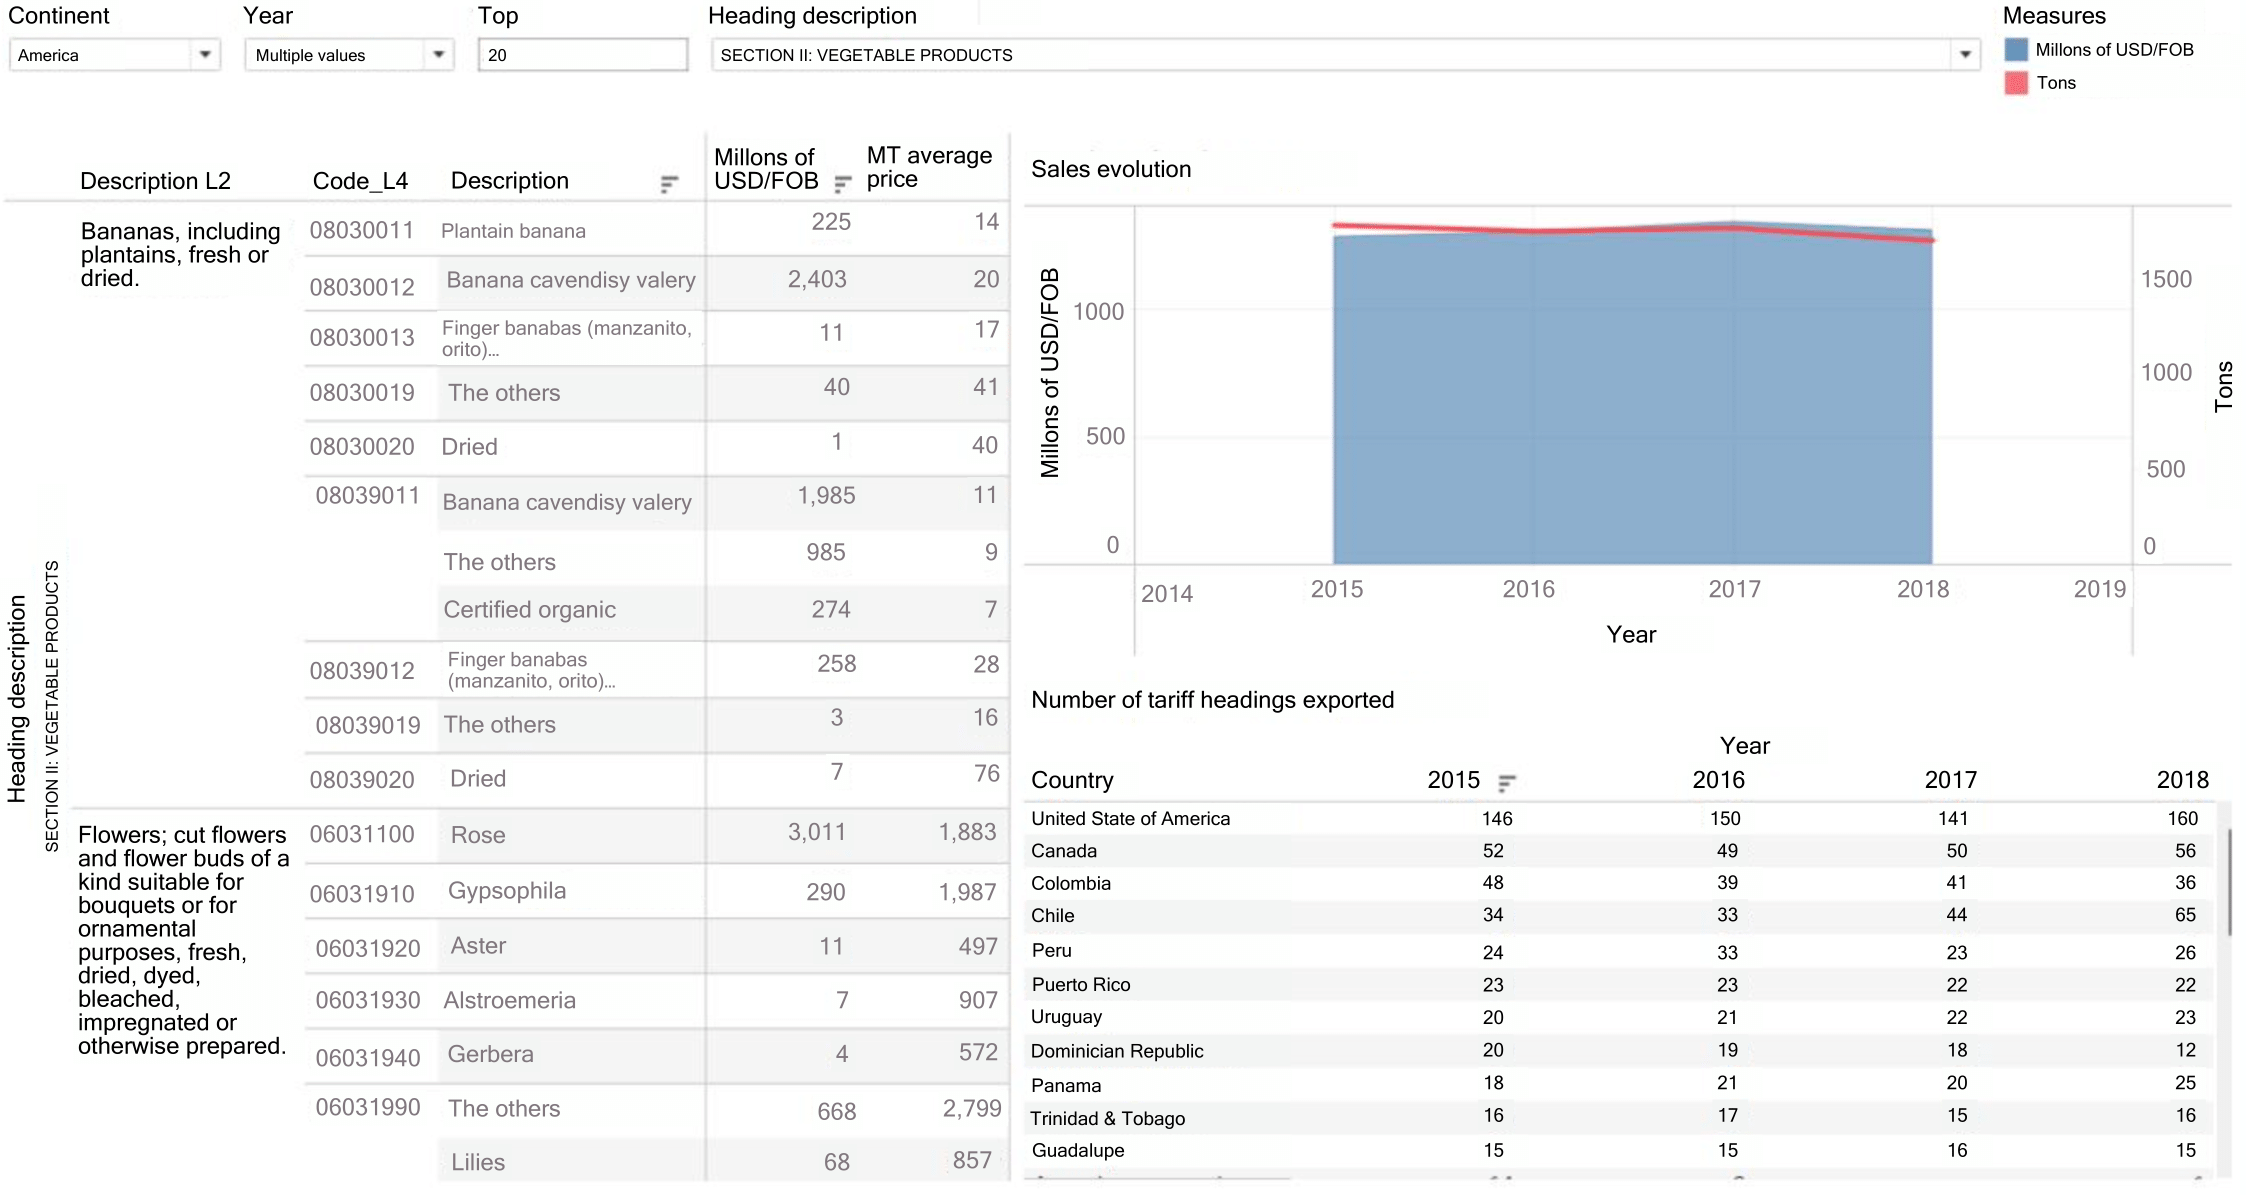Select the Certified organic row
The height and width of the screenshot is (1195, 2246).
click(x=530, y=610)
